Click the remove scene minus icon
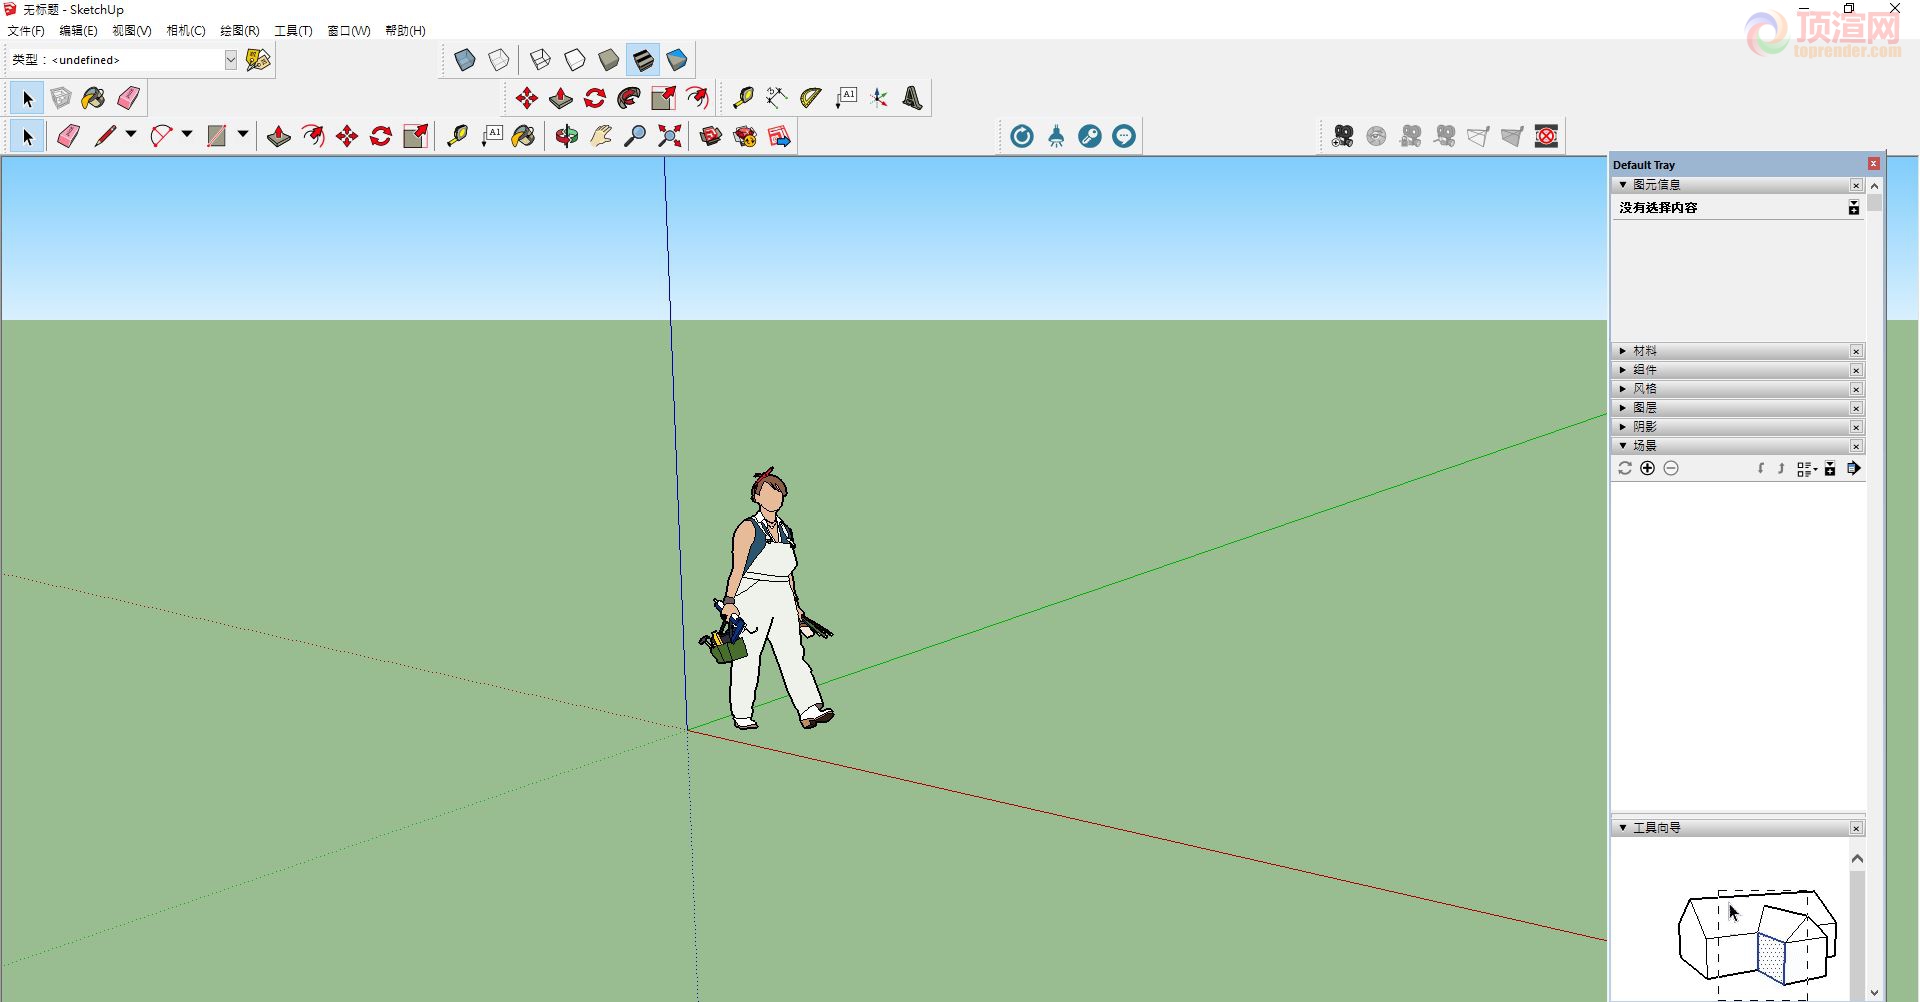This screenshot has height=1002, width=1920. (x=1671, y=468)
